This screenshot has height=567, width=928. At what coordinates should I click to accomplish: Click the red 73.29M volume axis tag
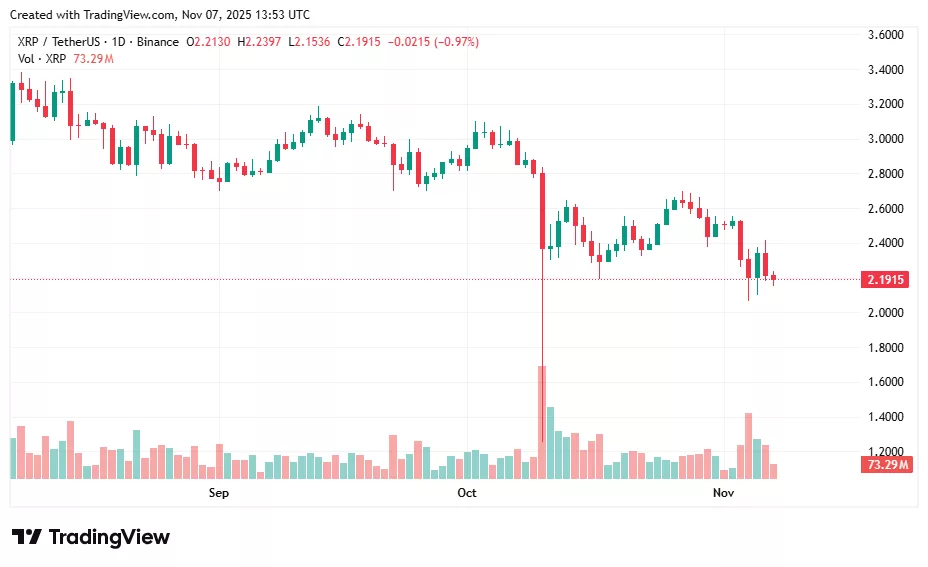pos(886,465)
